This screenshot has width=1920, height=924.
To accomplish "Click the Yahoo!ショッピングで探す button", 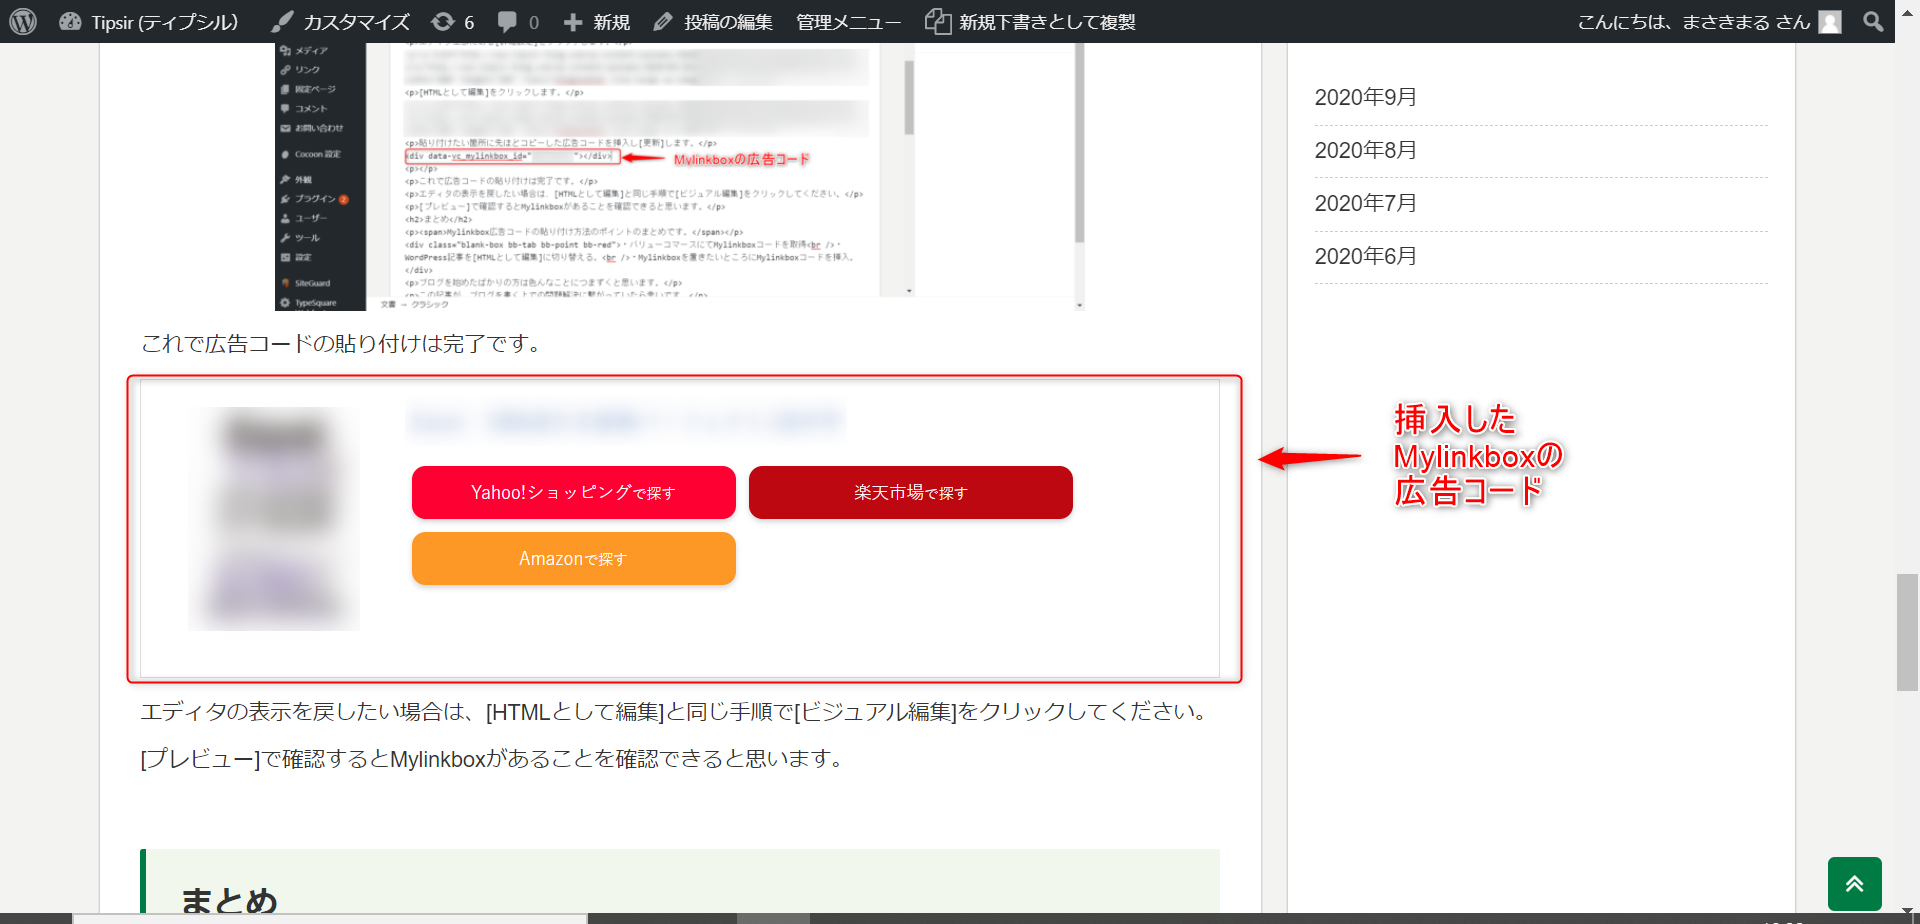I will coord(574,492).
